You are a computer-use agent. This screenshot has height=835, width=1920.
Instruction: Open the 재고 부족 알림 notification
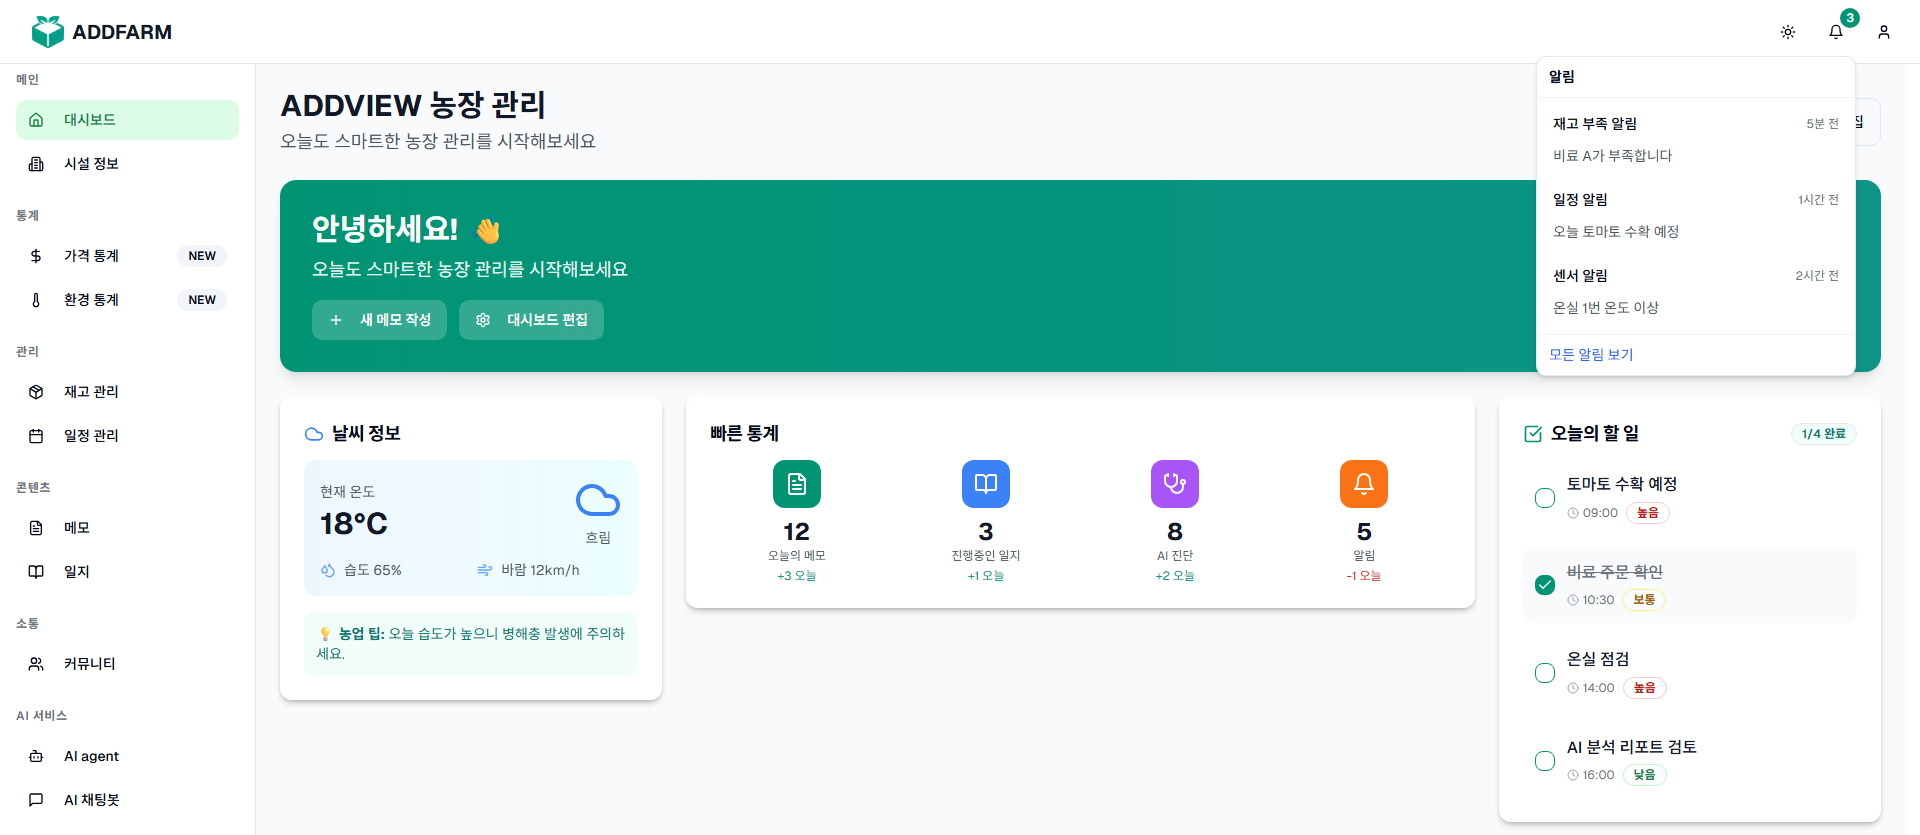1696,140
